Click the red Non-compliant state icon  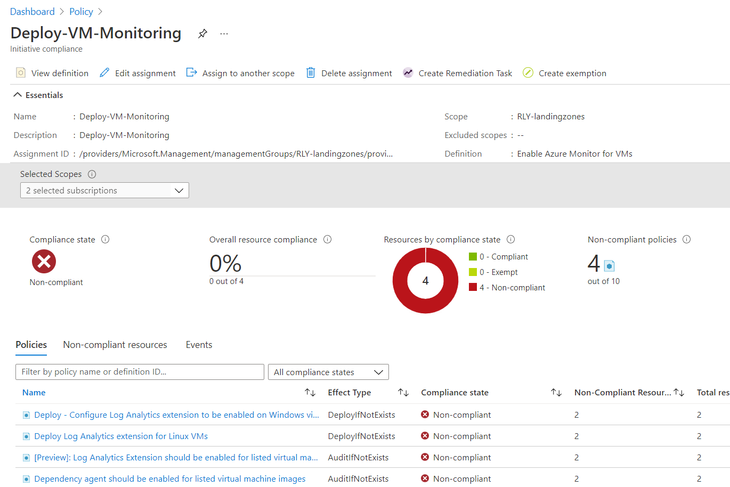tap(44, 261)
